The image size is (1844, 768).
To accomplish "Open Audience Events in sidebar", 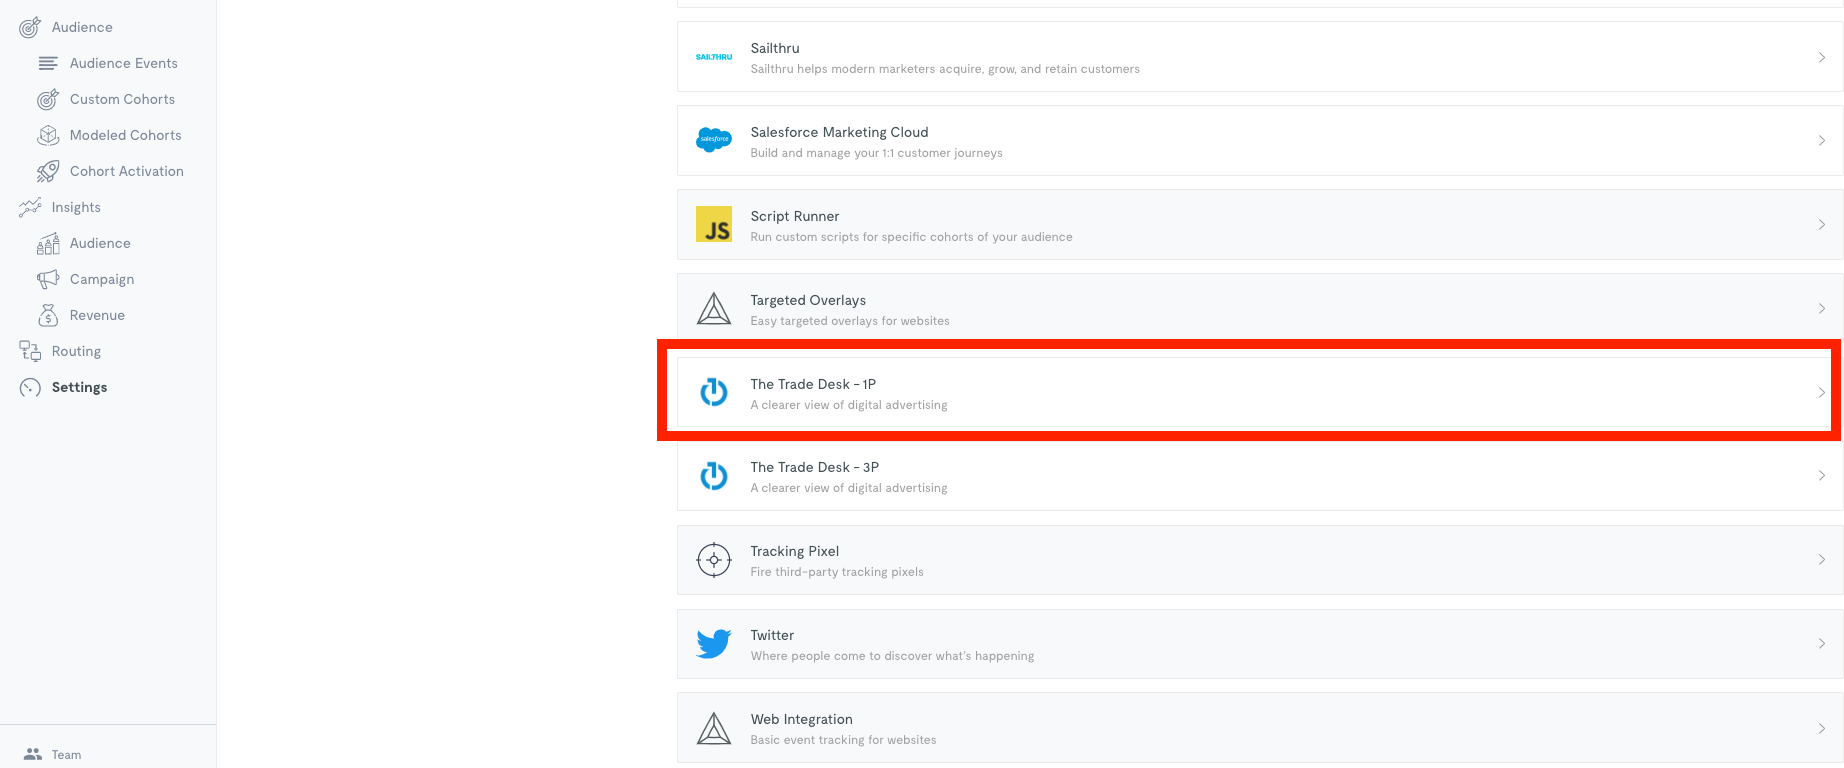I will [x=124, y=63].
